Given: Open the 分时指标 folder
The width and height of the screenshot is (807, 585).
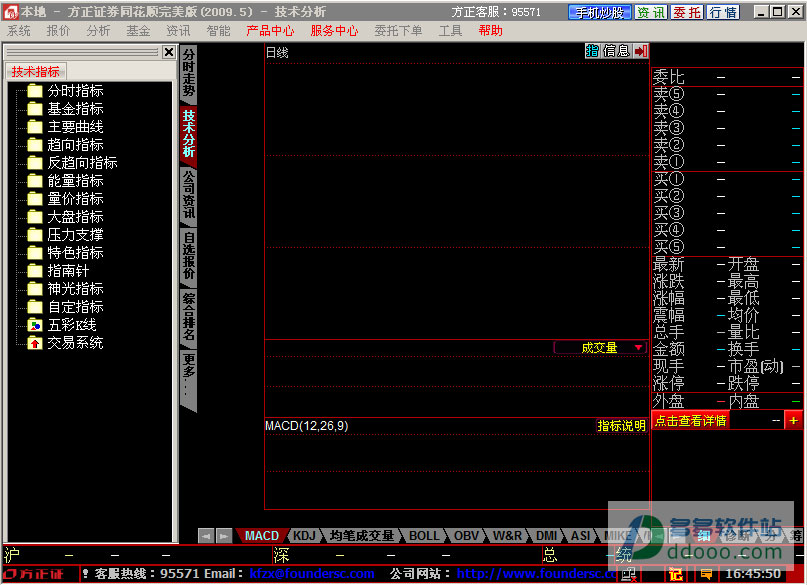Looking at the screenshot, I should (x=65, y=91).
